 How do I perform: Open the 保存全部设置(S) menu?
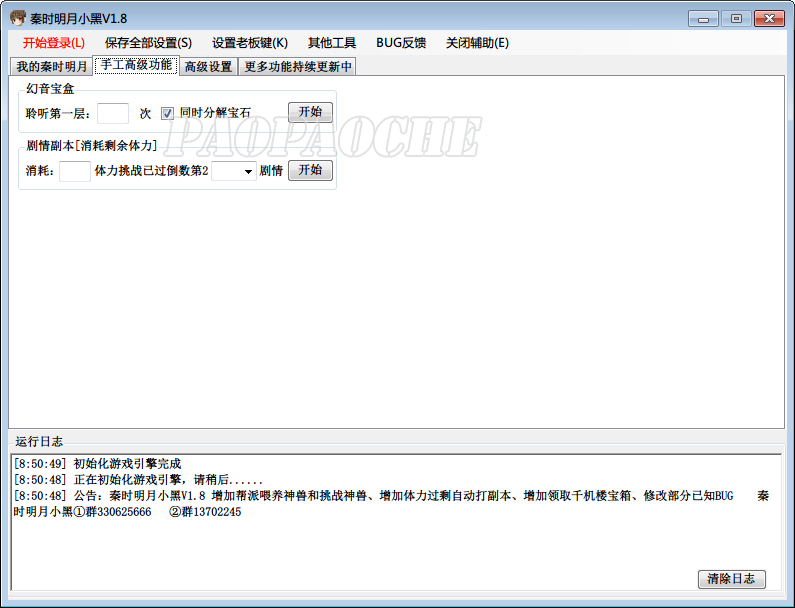148,43
